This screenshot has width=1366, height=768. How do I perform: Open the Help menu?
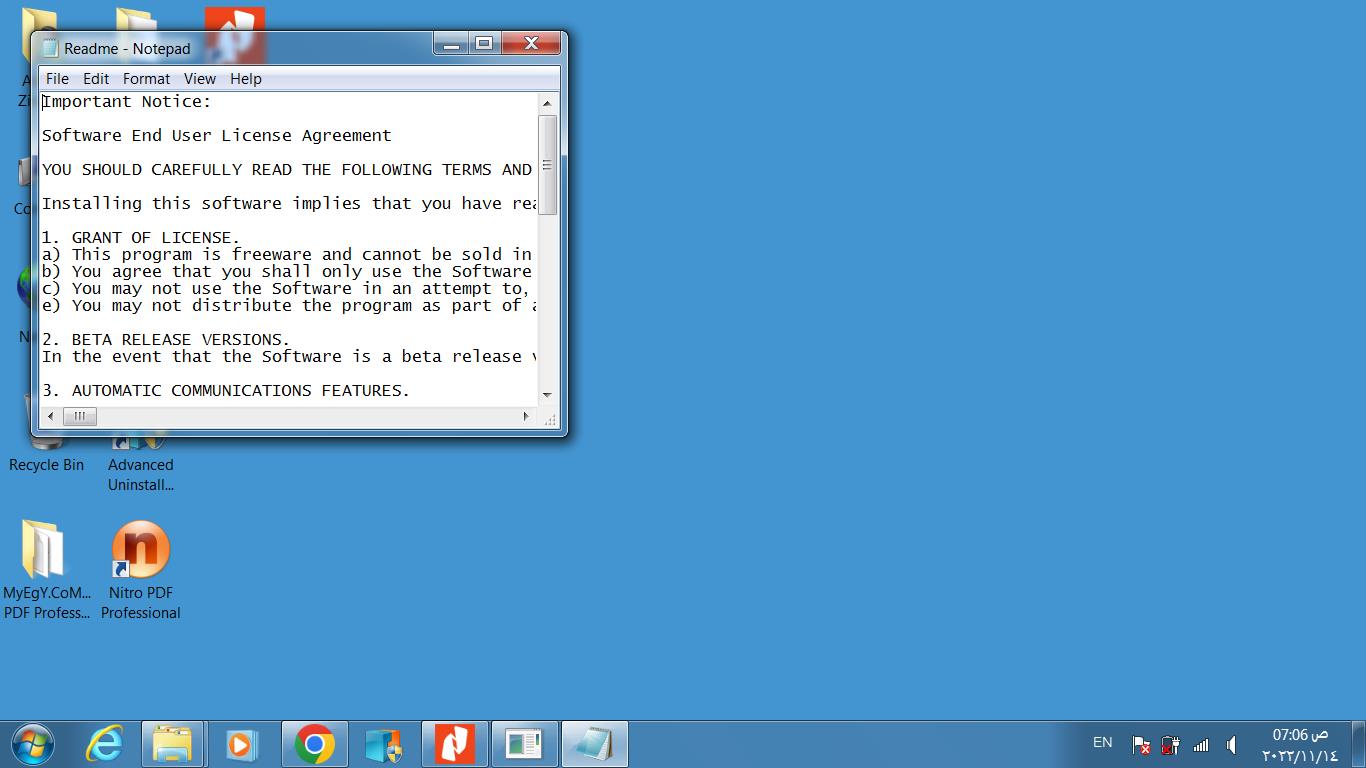pyautogui.click(x=245, y=79)
